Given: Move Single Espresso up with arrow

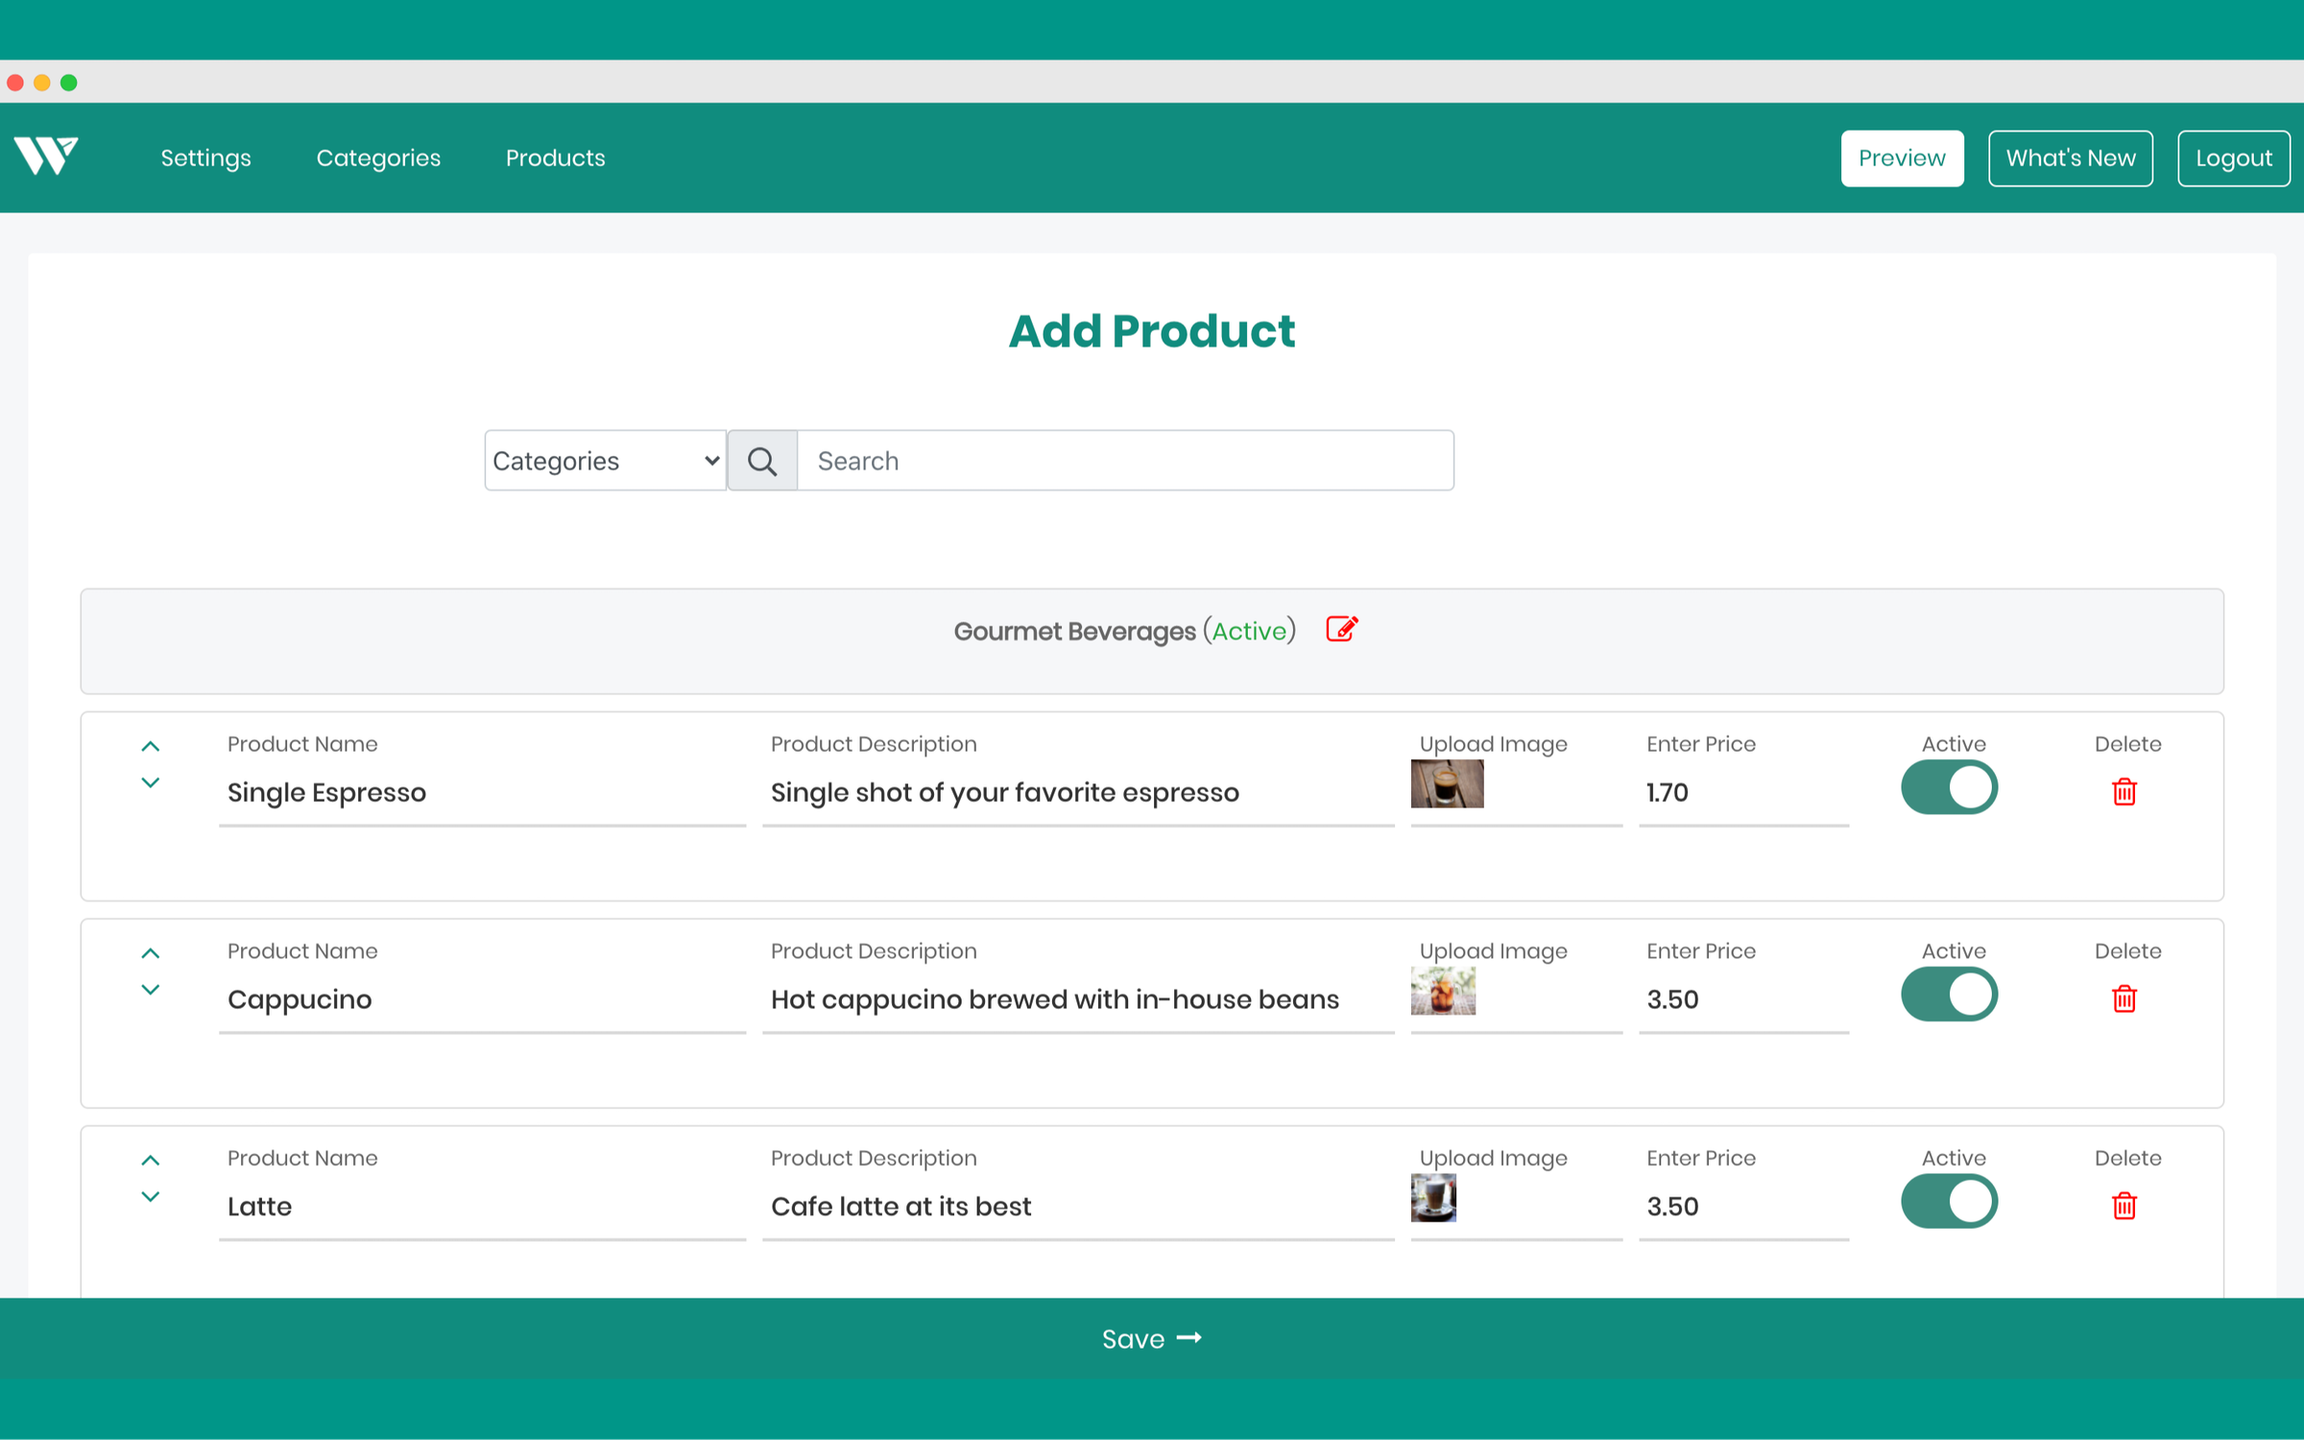Looking at the screenshot, I should pyautogui.click(x=150, y=746).
